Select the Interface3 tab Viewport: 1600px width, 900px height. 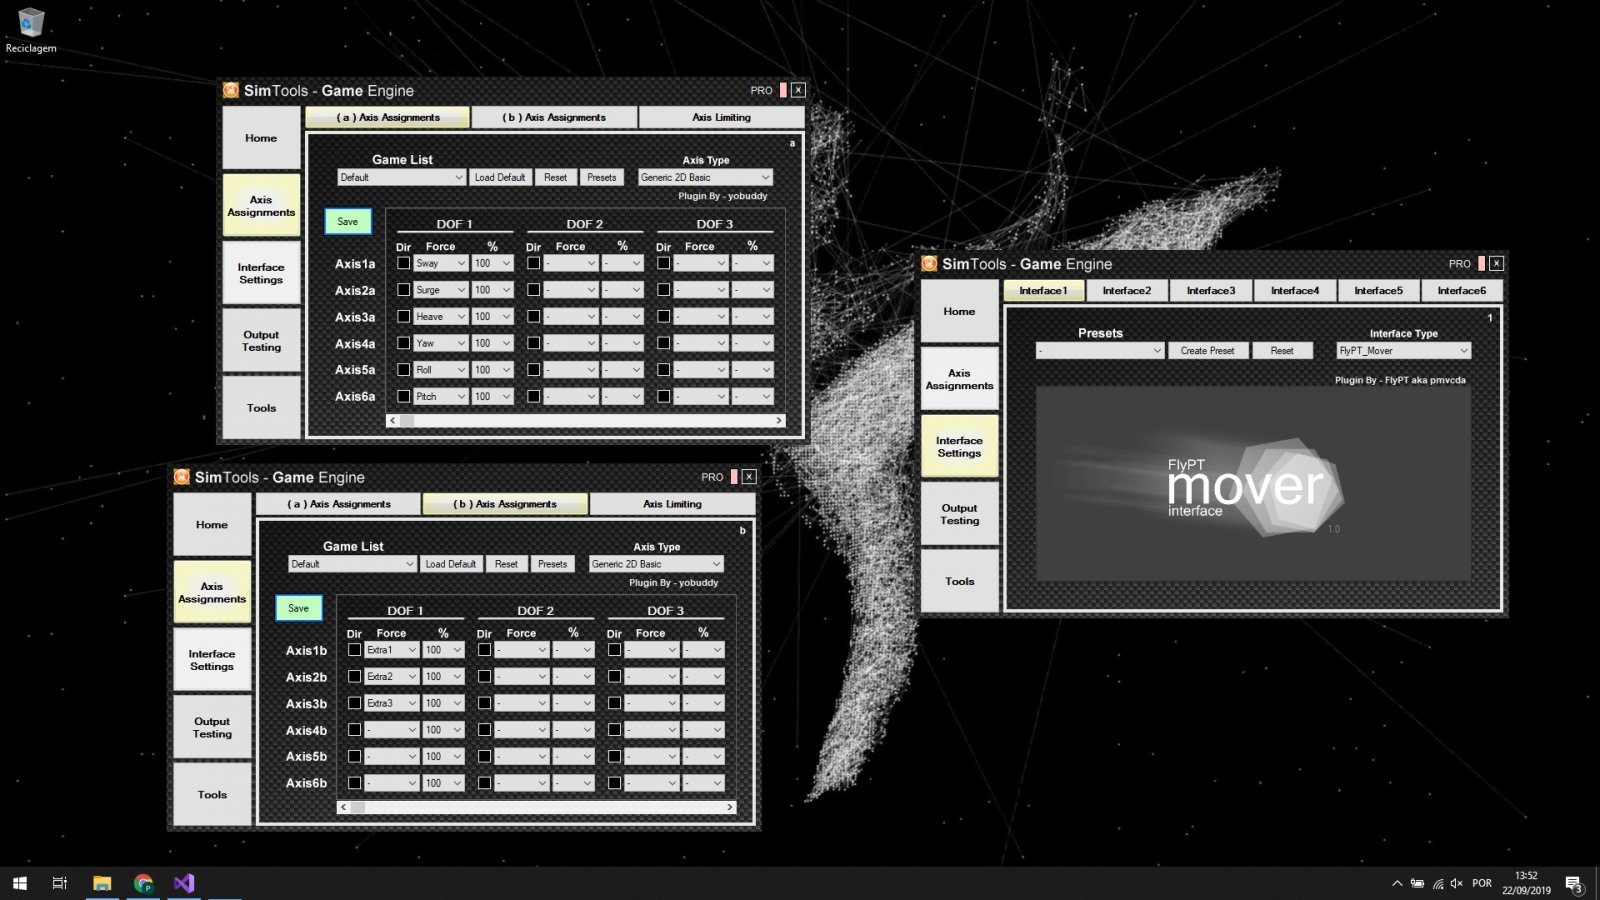click(1211, 291)
